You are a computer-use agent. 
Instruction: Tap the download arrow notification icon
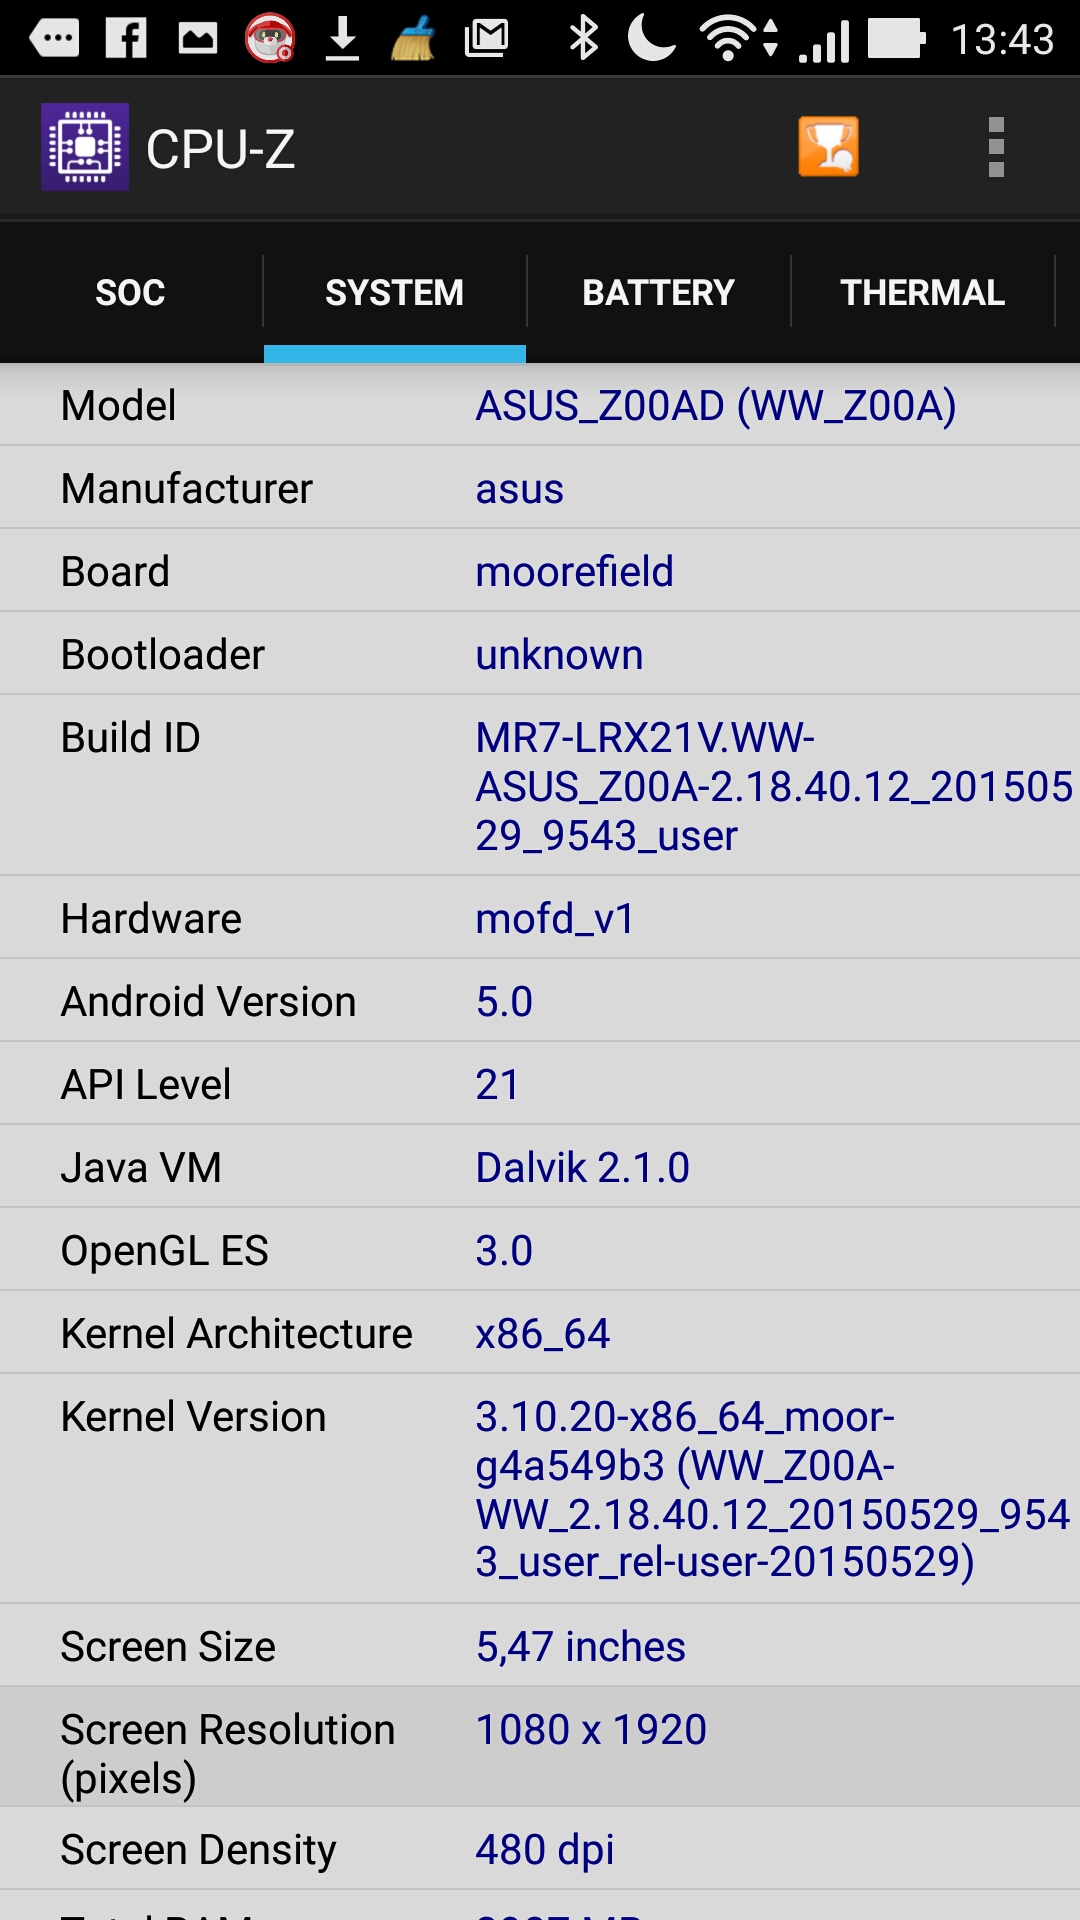pos(343,39)
